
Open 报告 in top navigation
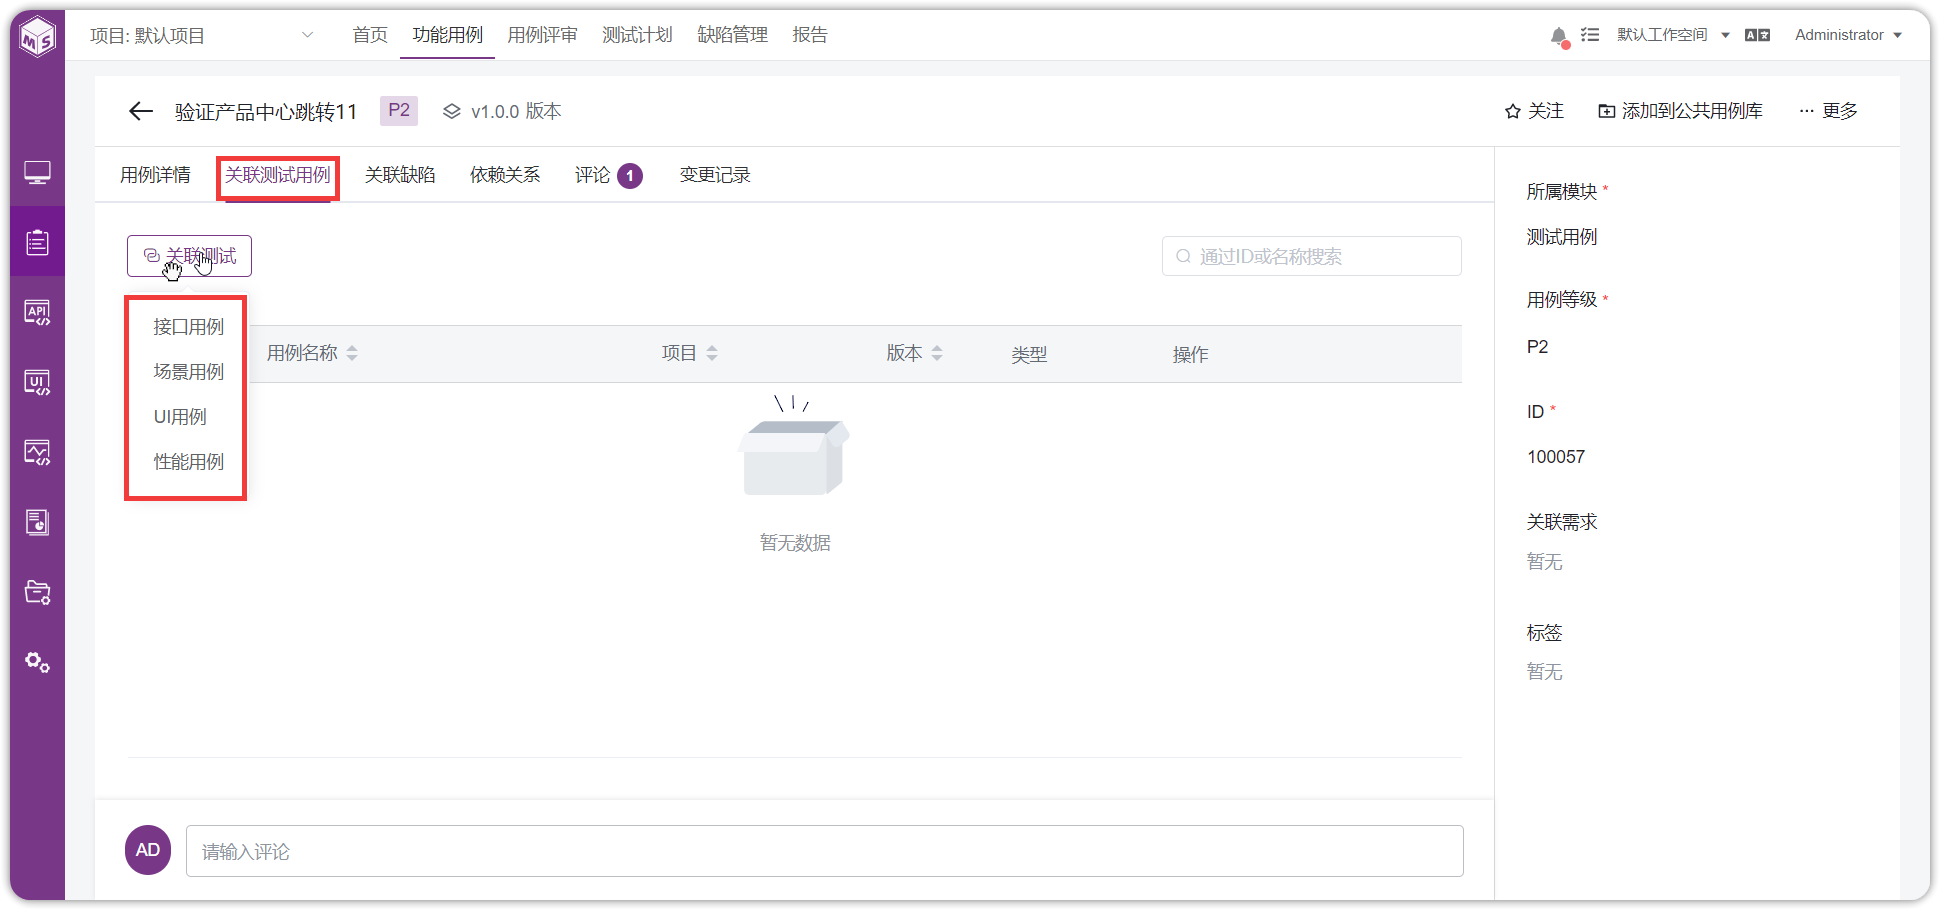(x=810, y=35)
